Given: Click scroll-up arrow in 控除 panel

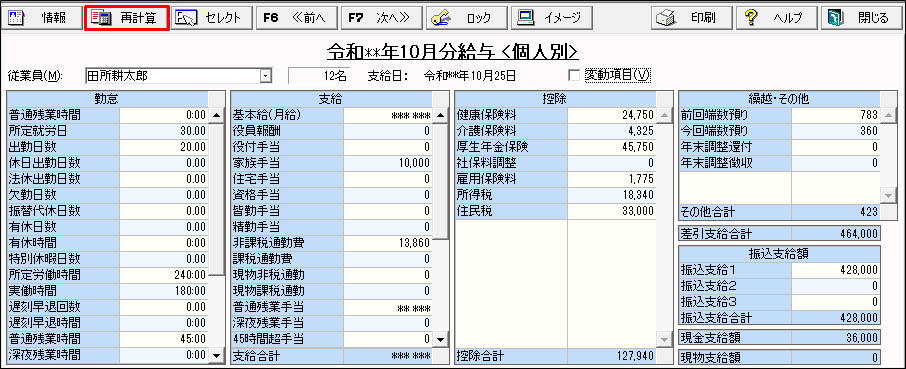Looking at the screenshot, I should [664, 114].
